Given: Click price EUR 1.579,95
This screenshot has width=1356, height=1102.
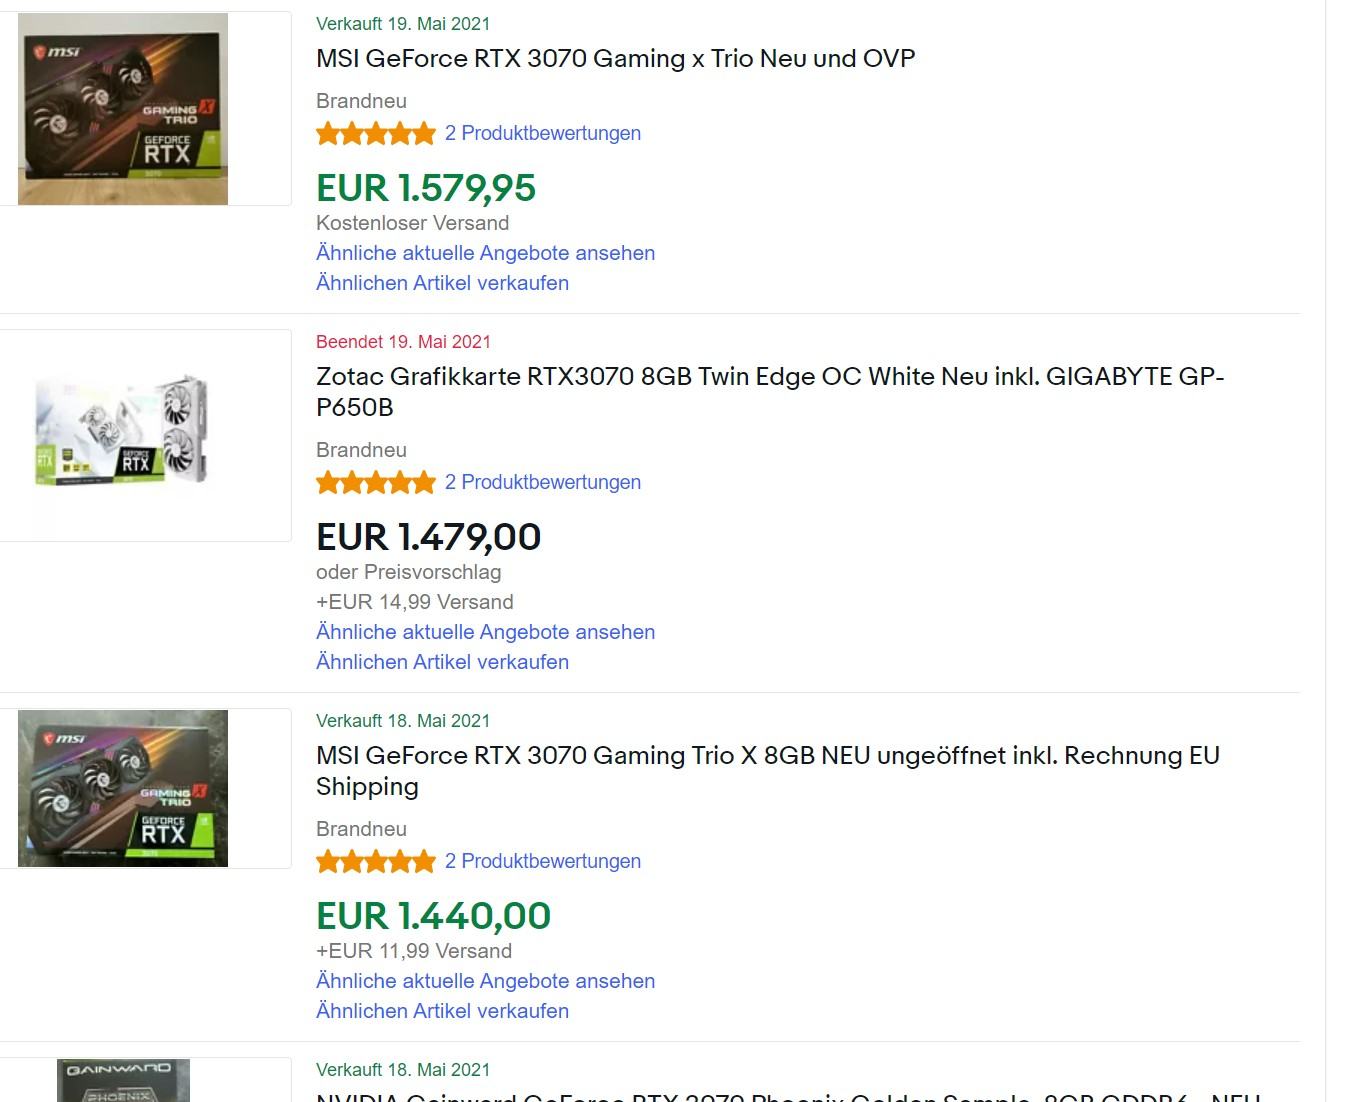Looking at the screenshot, I should click(426, 188).
